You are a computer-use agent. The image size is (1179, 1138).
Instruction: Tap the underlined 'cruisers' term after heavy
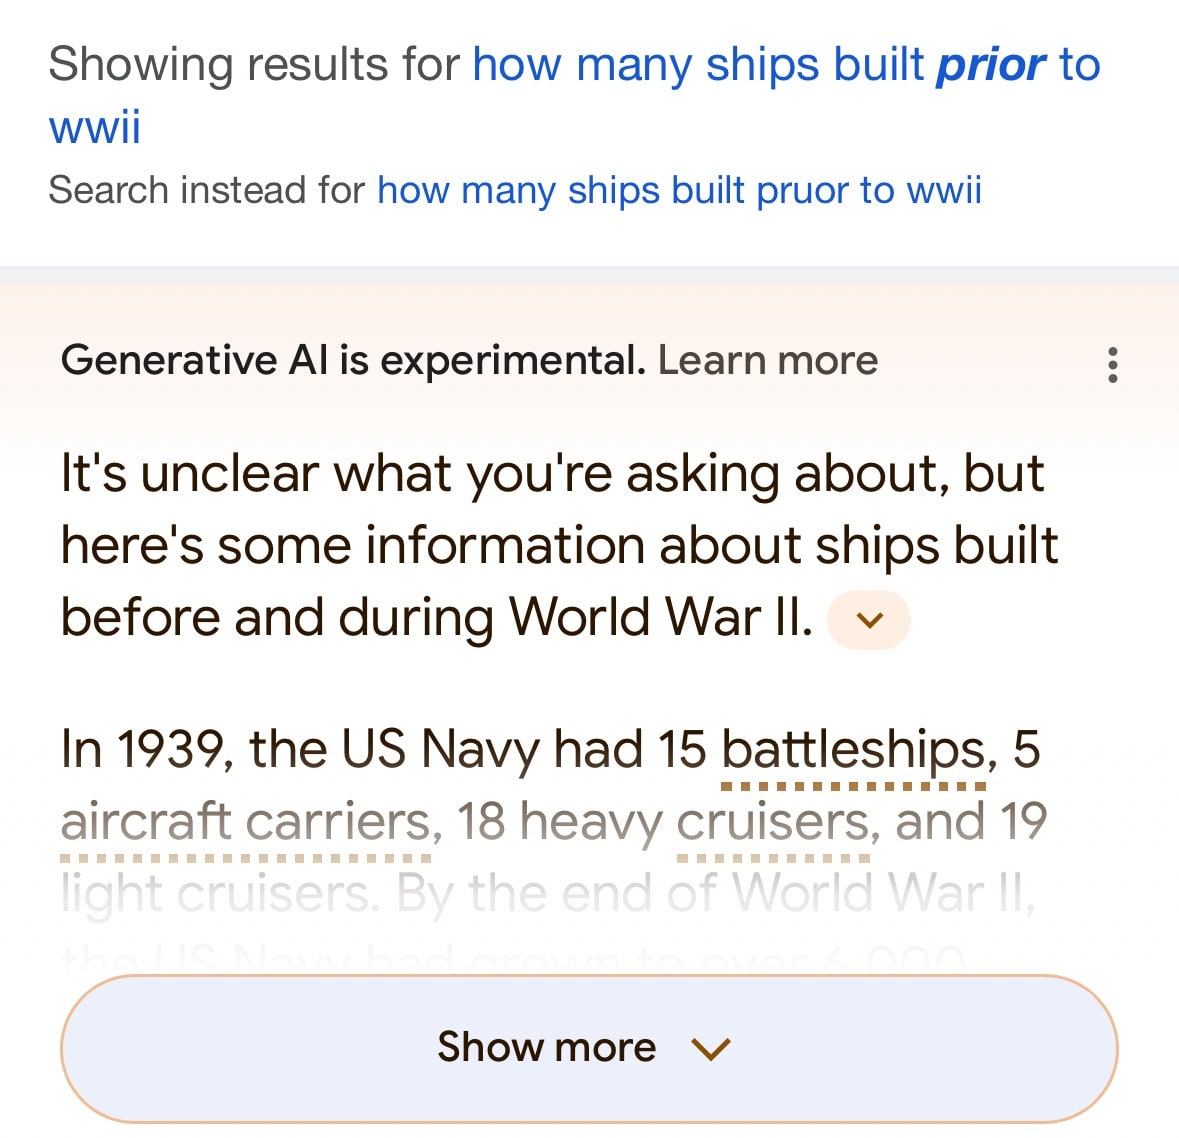[x=773, y=822]
